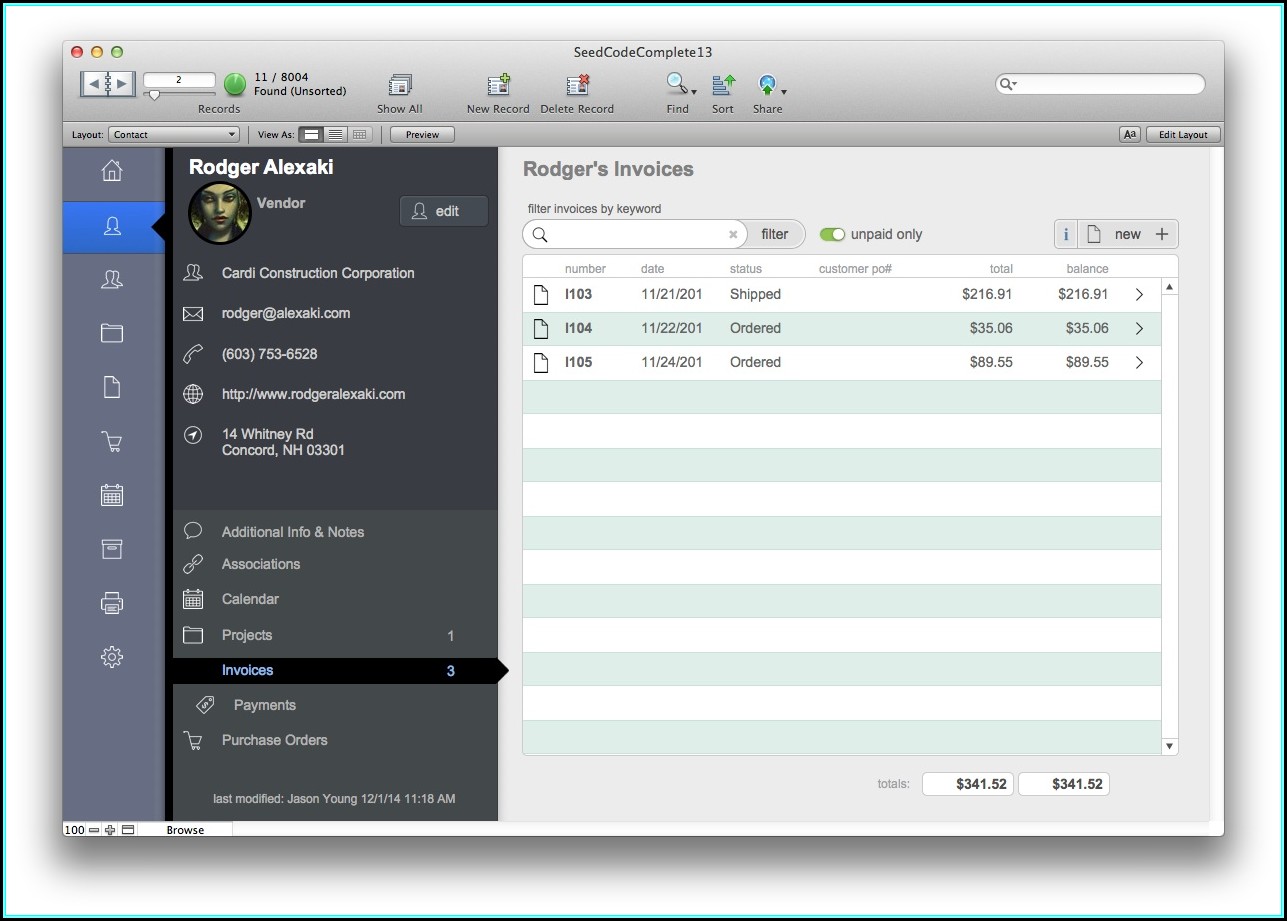Open the calendar icon in left sidebar
1287x921 pixels.
(112, 494)
